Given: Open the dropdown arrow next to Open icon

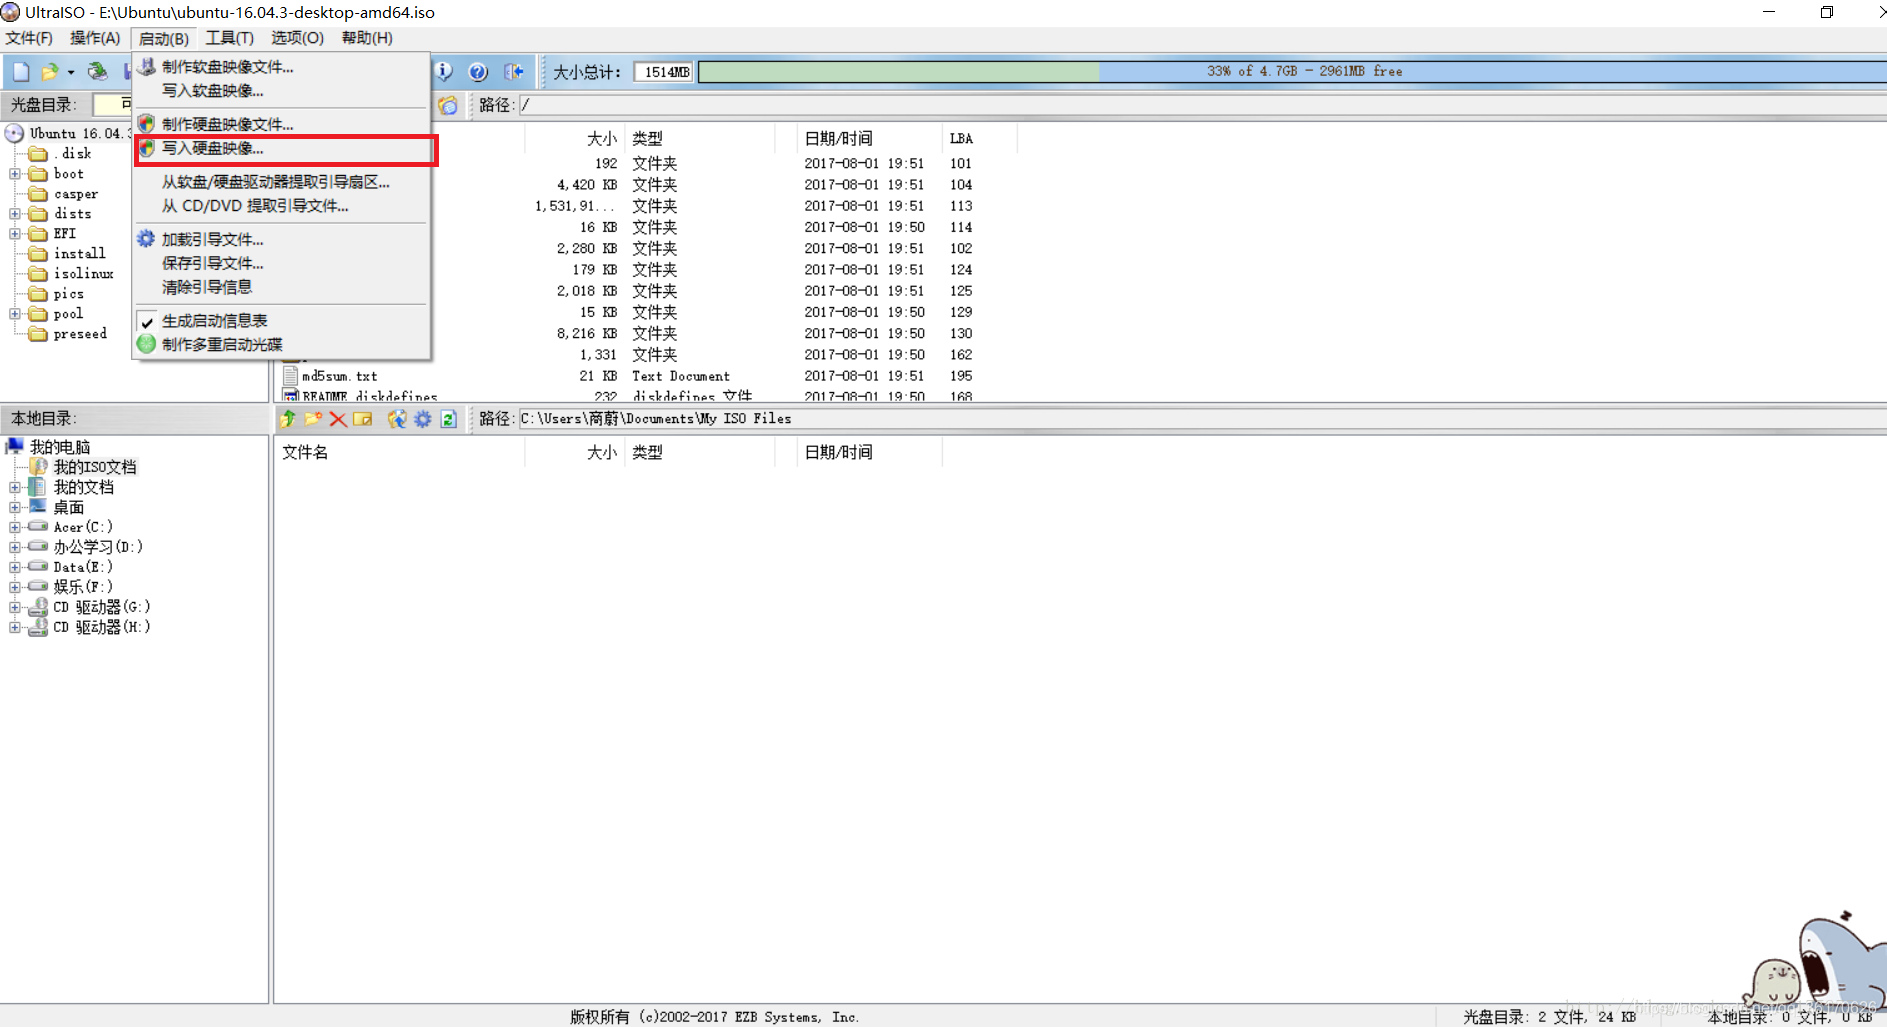Looking at the screenshot, I should point(71,72).
